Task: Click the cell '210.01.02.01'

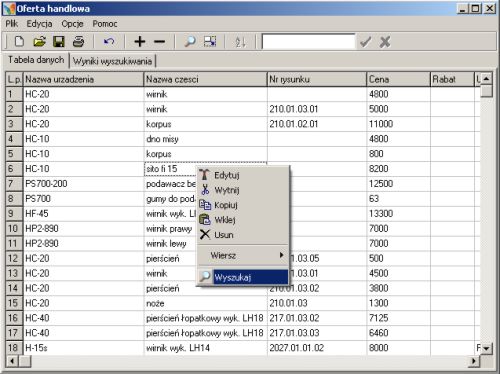Action: (x=317, y=124)
